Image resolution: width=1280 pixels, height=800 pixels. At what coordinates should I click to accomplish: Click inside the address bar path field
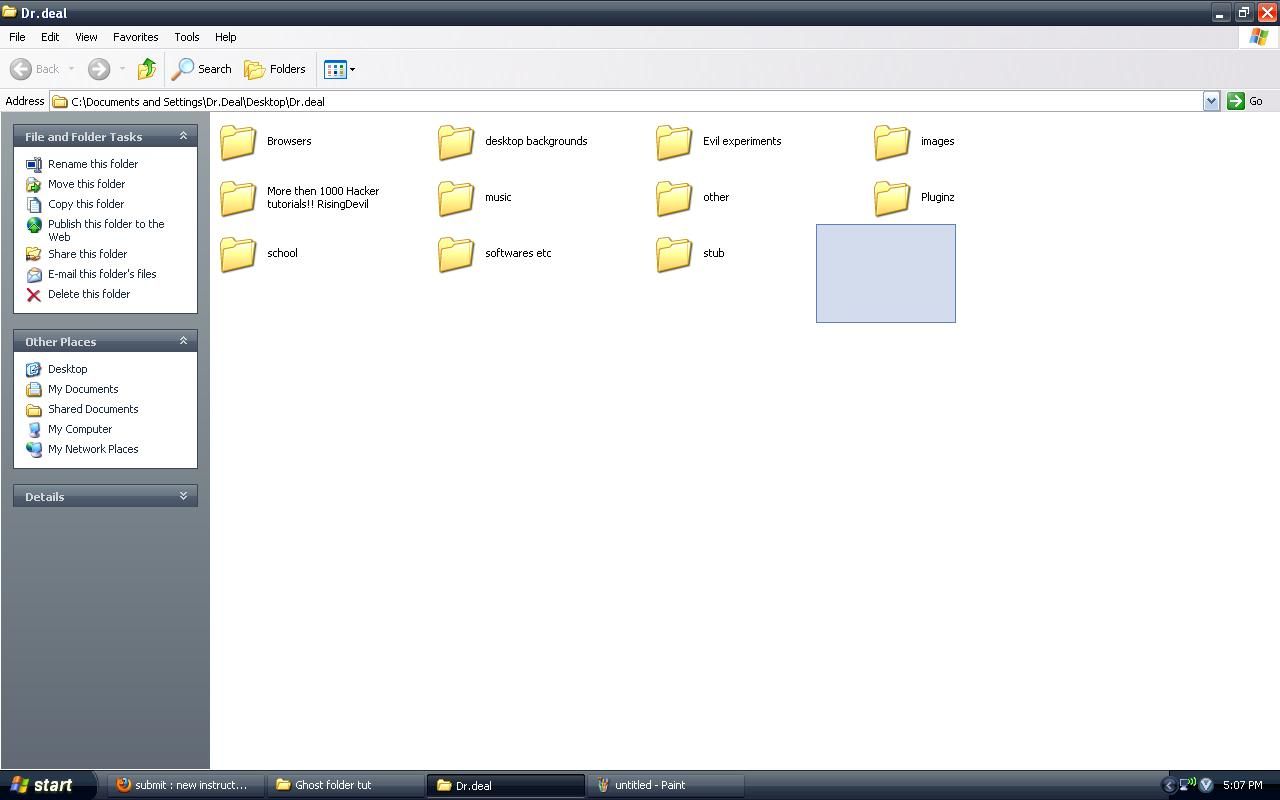500,101
